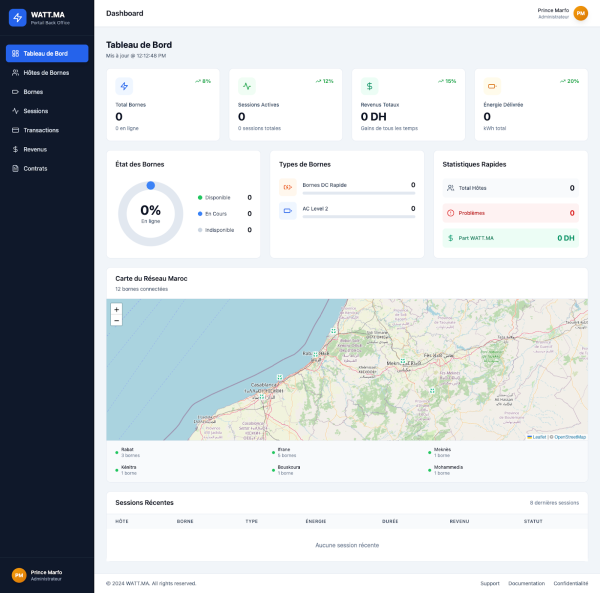Open the Documentation footer link

526,583
